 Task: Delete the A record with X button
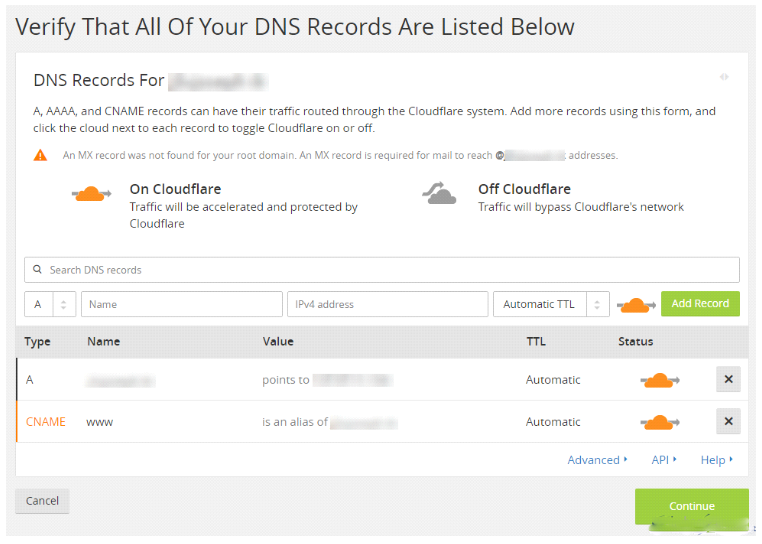point(728,379)
